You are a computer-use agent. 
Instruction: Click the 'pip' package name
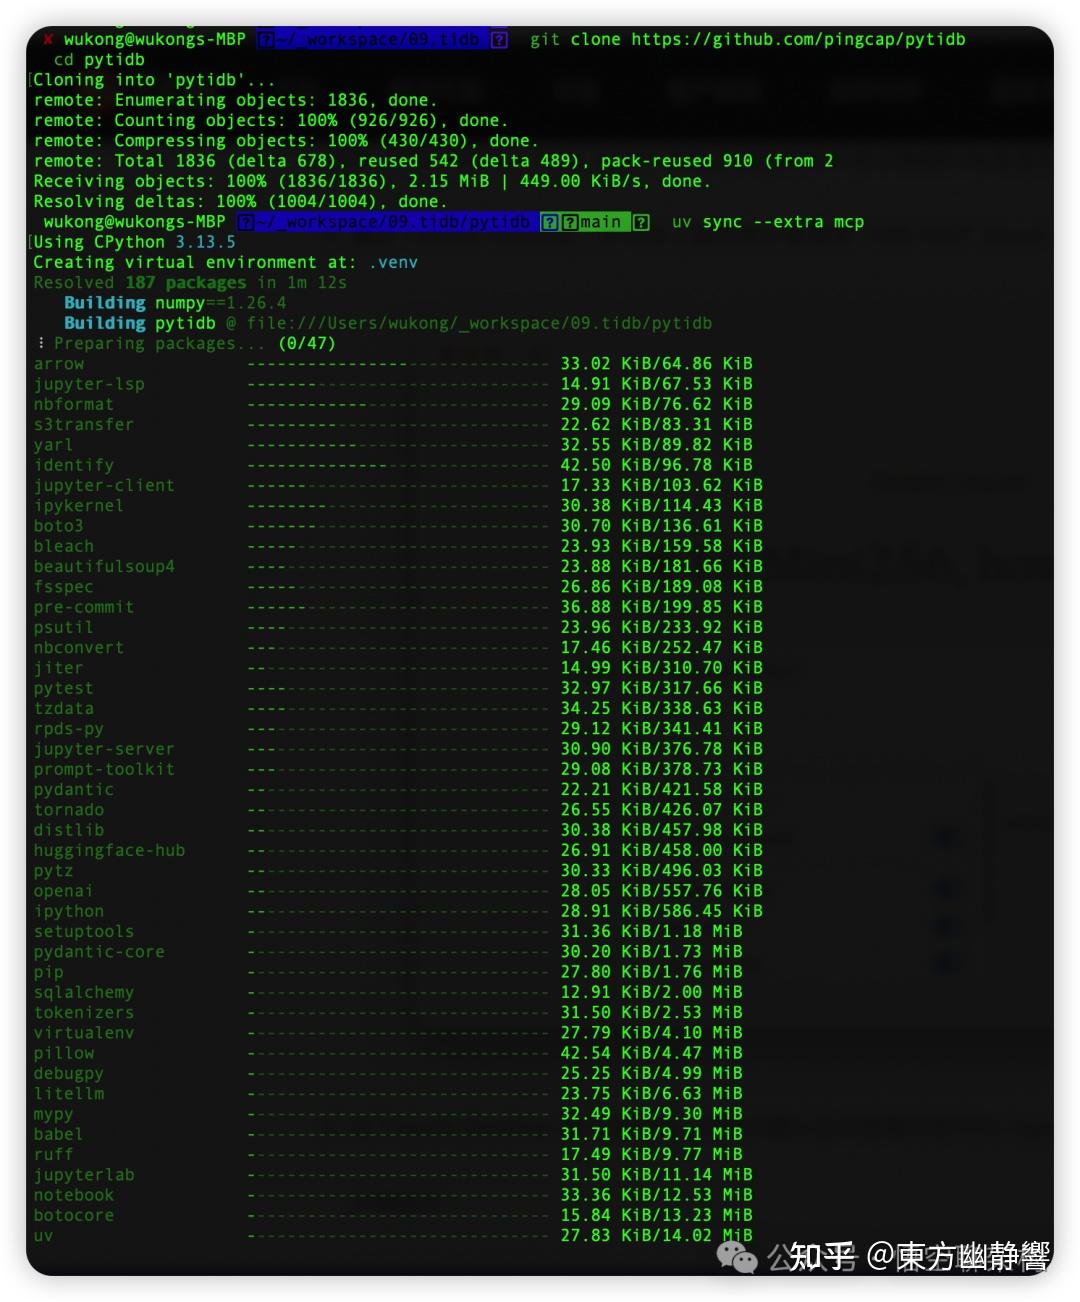tap(48, 972)
